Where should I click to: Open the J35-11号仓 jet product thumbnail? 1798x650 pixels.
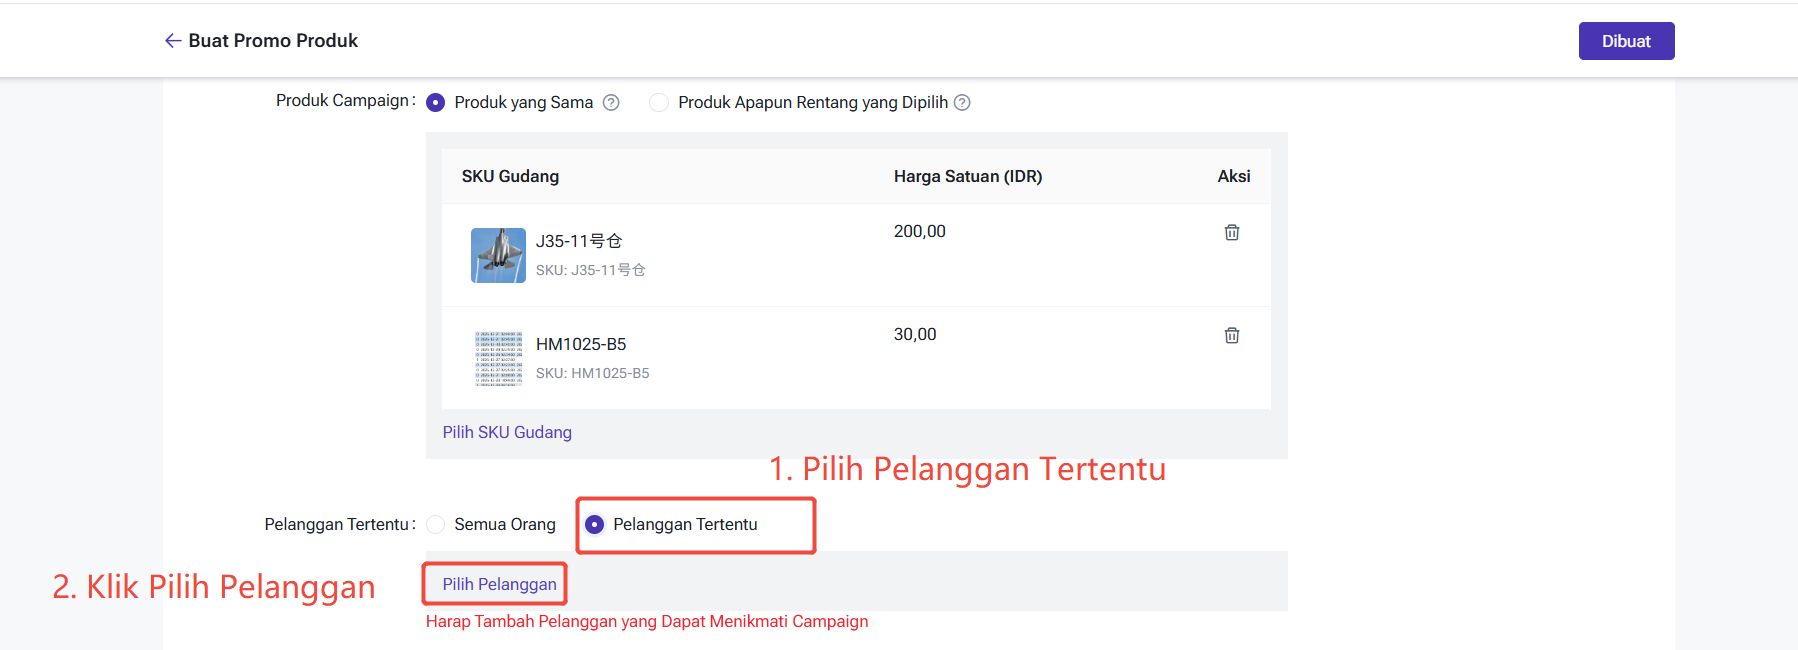pos(498,255)
